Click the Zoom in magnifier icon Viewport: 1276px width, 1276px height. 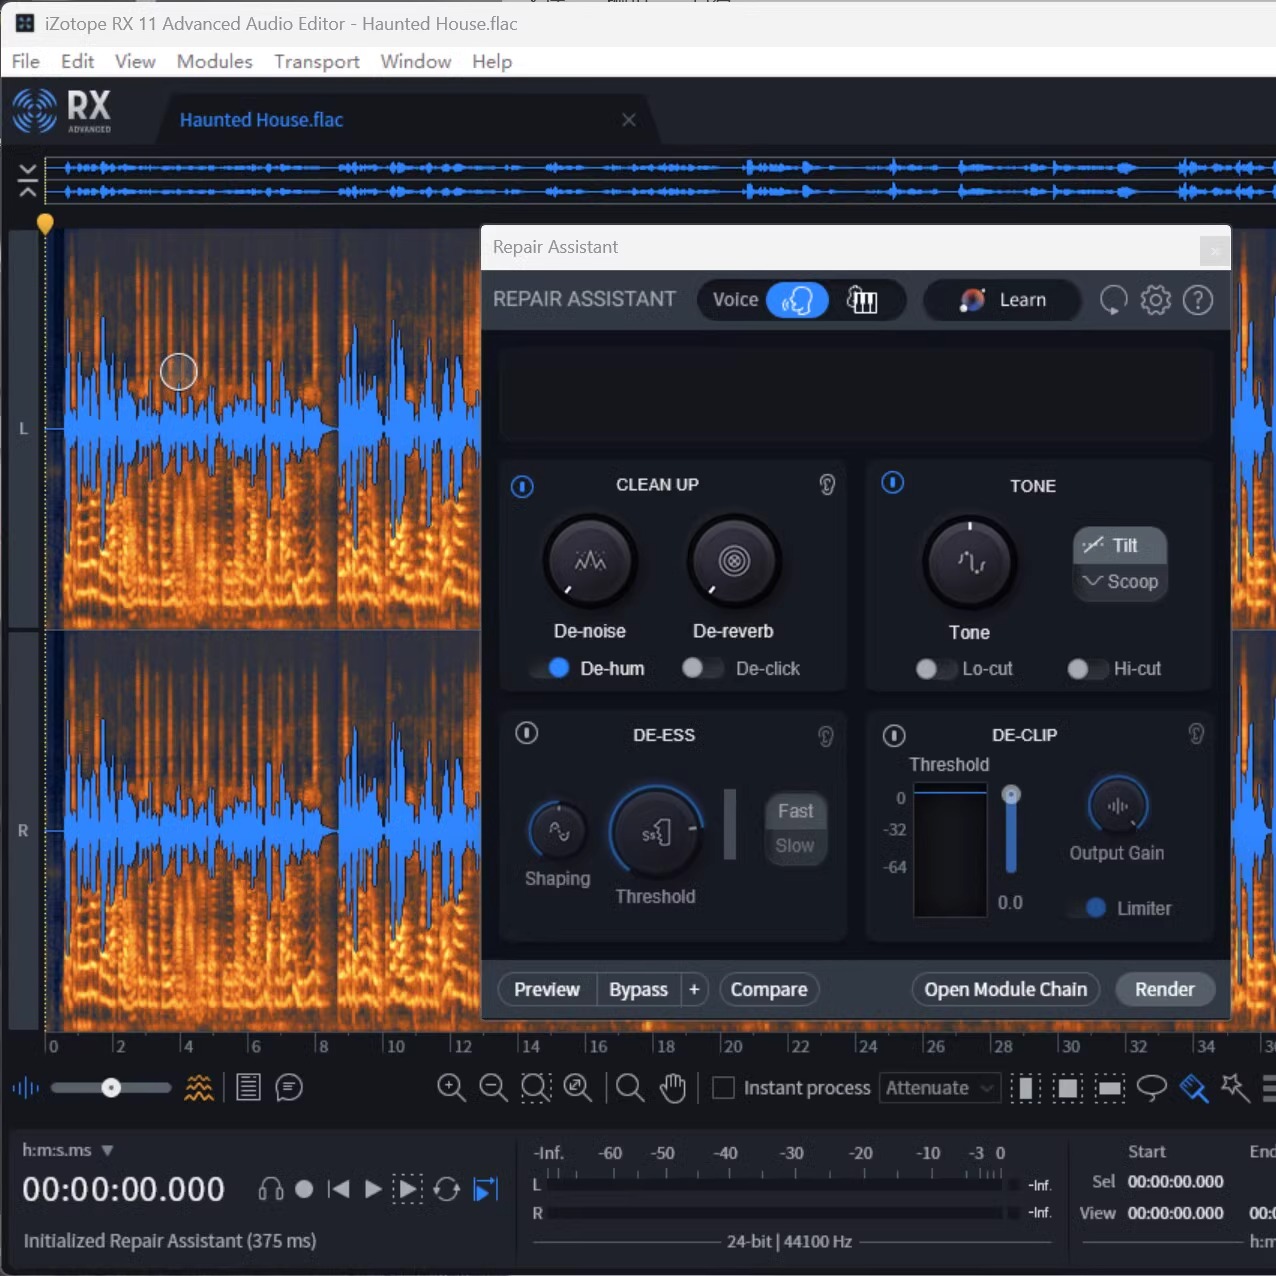[451, 1088]
